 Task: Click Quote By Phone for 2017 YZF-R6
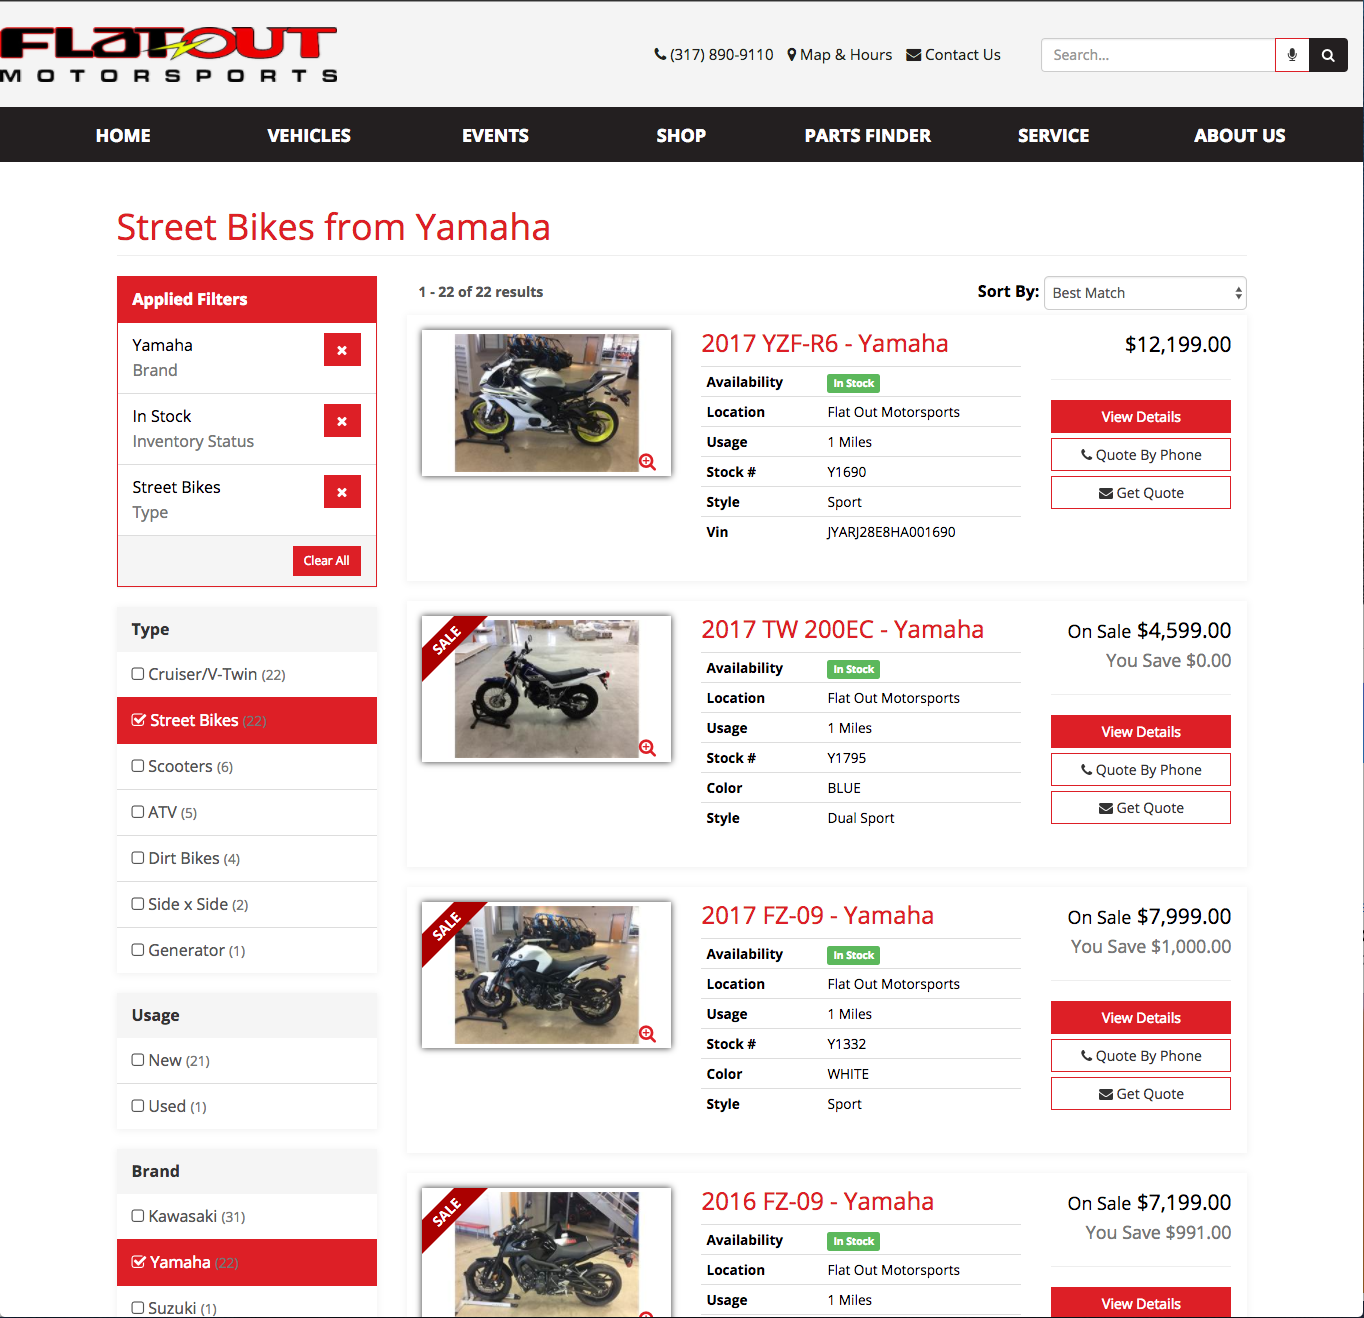pos(1141,455)
